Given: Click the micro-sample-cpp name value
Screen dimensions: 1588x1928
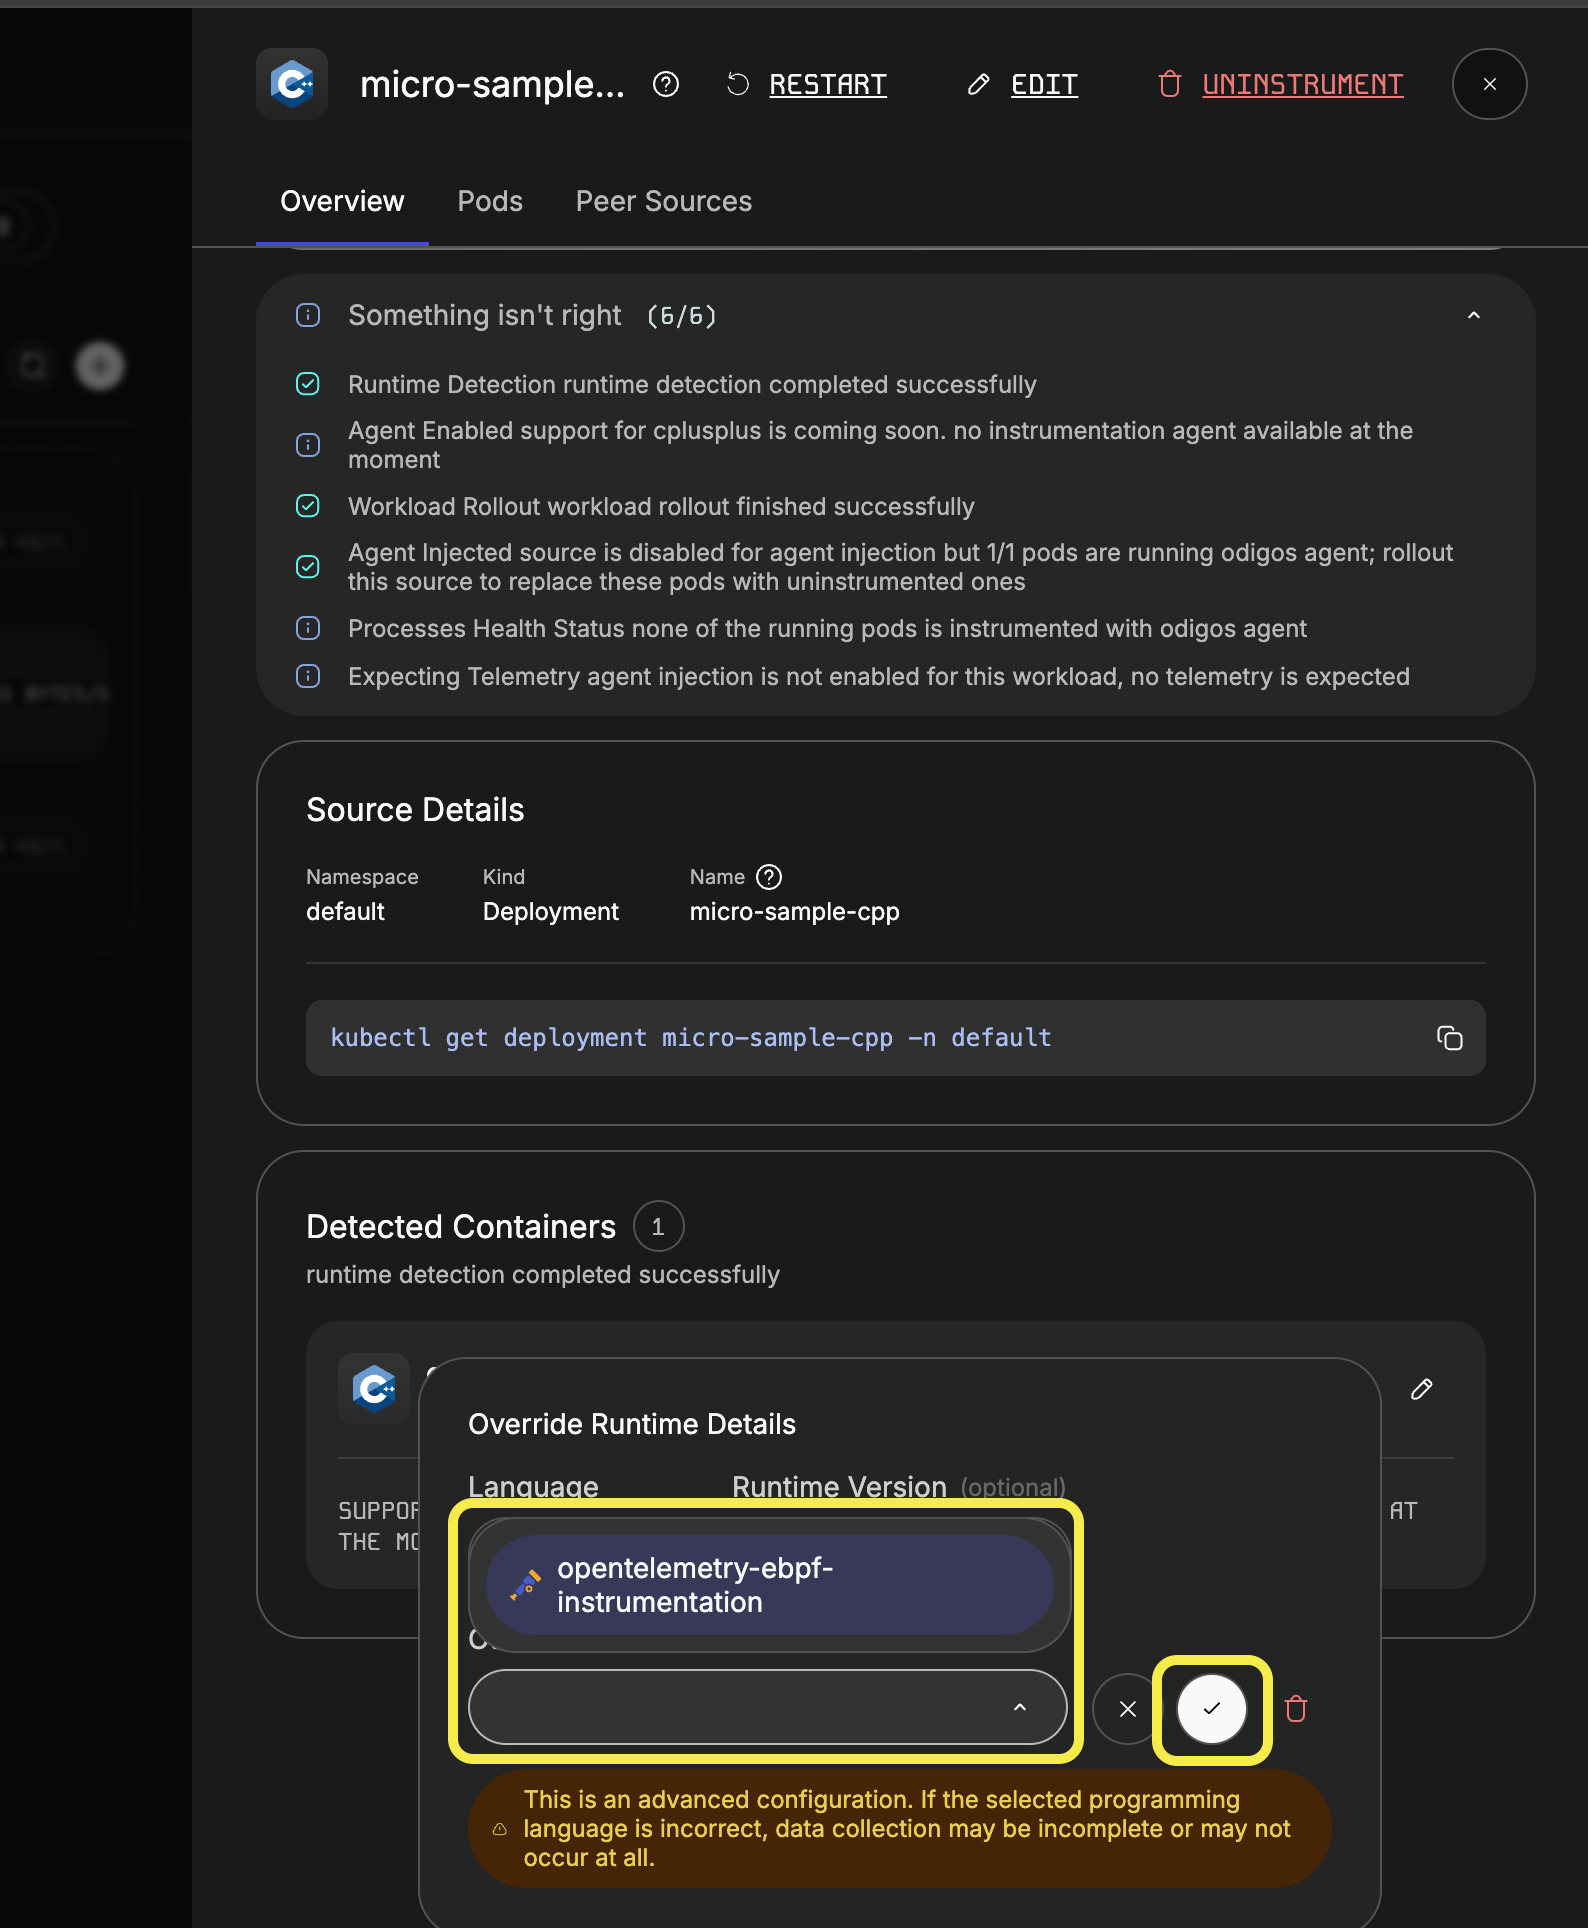Looking at the screenshot, I should click(x=794, y=912).
